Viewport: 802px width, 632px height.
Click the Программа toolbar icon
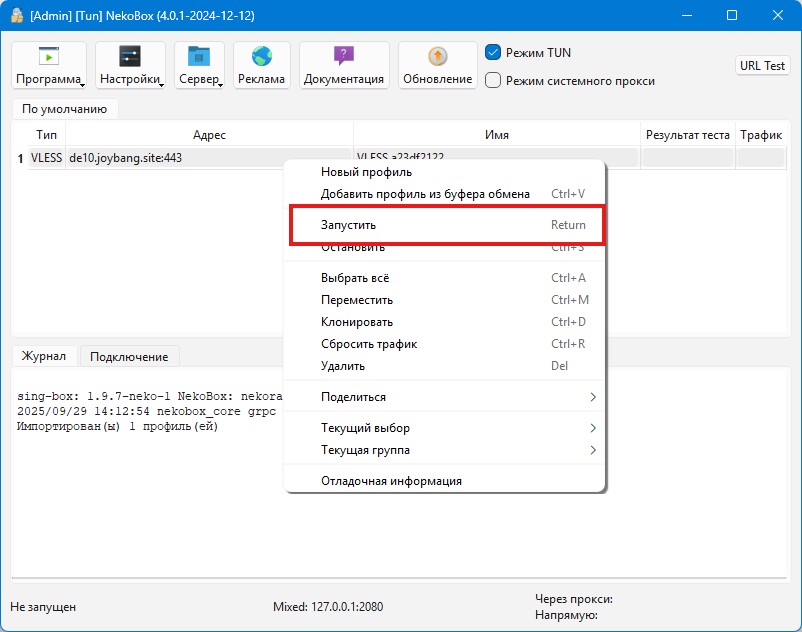coord(48,57)
